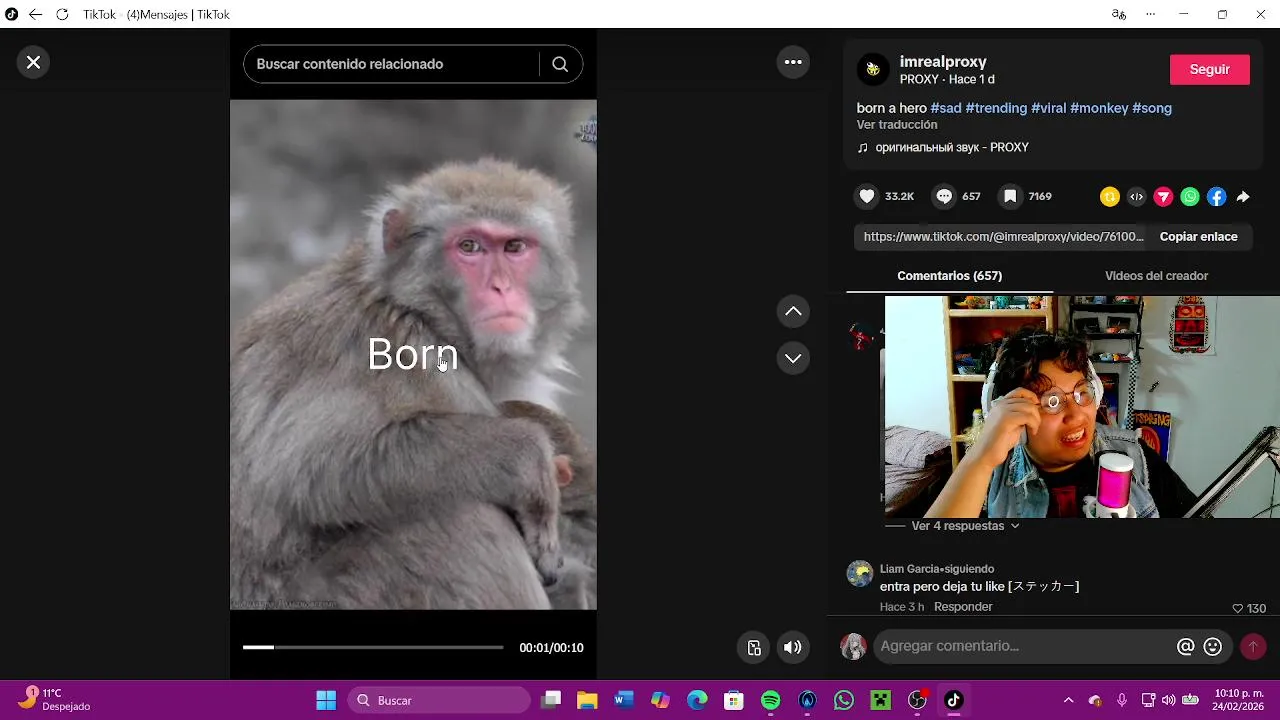Open OBS Studio from the taskbar
Image resolution: width=1280 pixels, height=720 pixels.
coord(917,700)
